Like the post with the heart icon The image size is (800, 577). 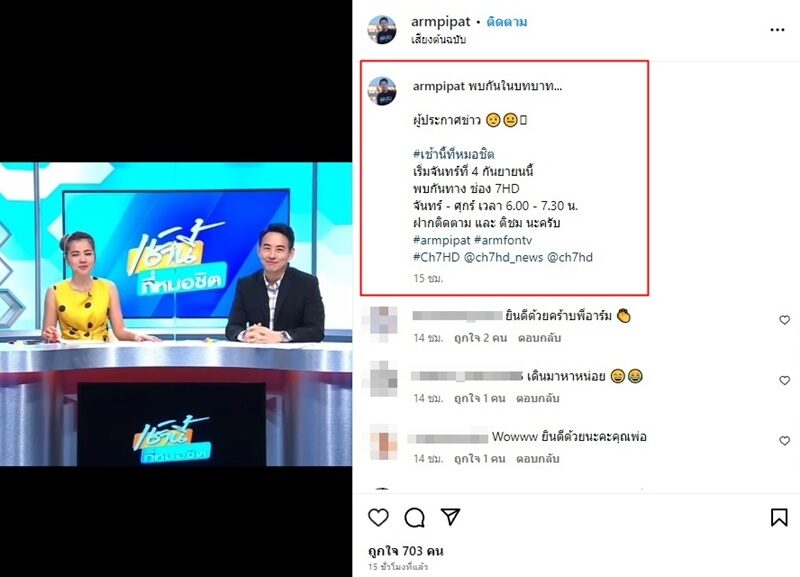click(378, 517)
